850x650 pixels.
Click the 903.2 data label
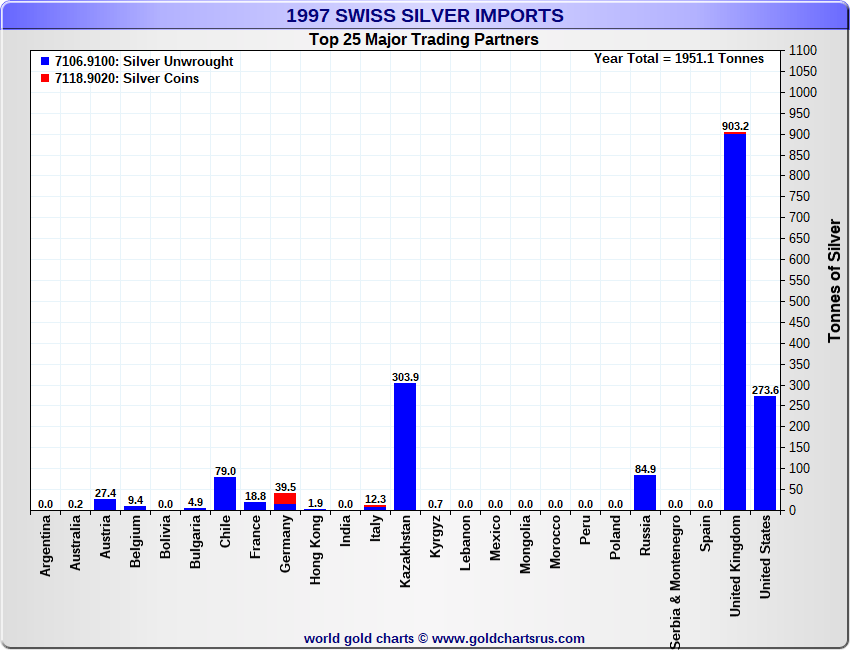click(x=735, y=126)
